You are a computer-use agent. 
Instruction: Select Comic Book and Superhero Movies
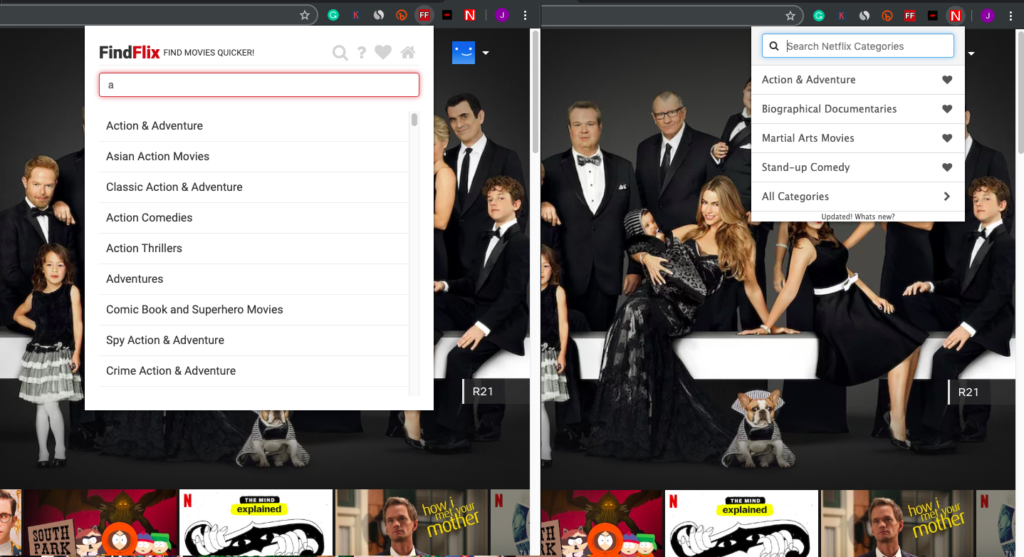[x=254, y=310]
